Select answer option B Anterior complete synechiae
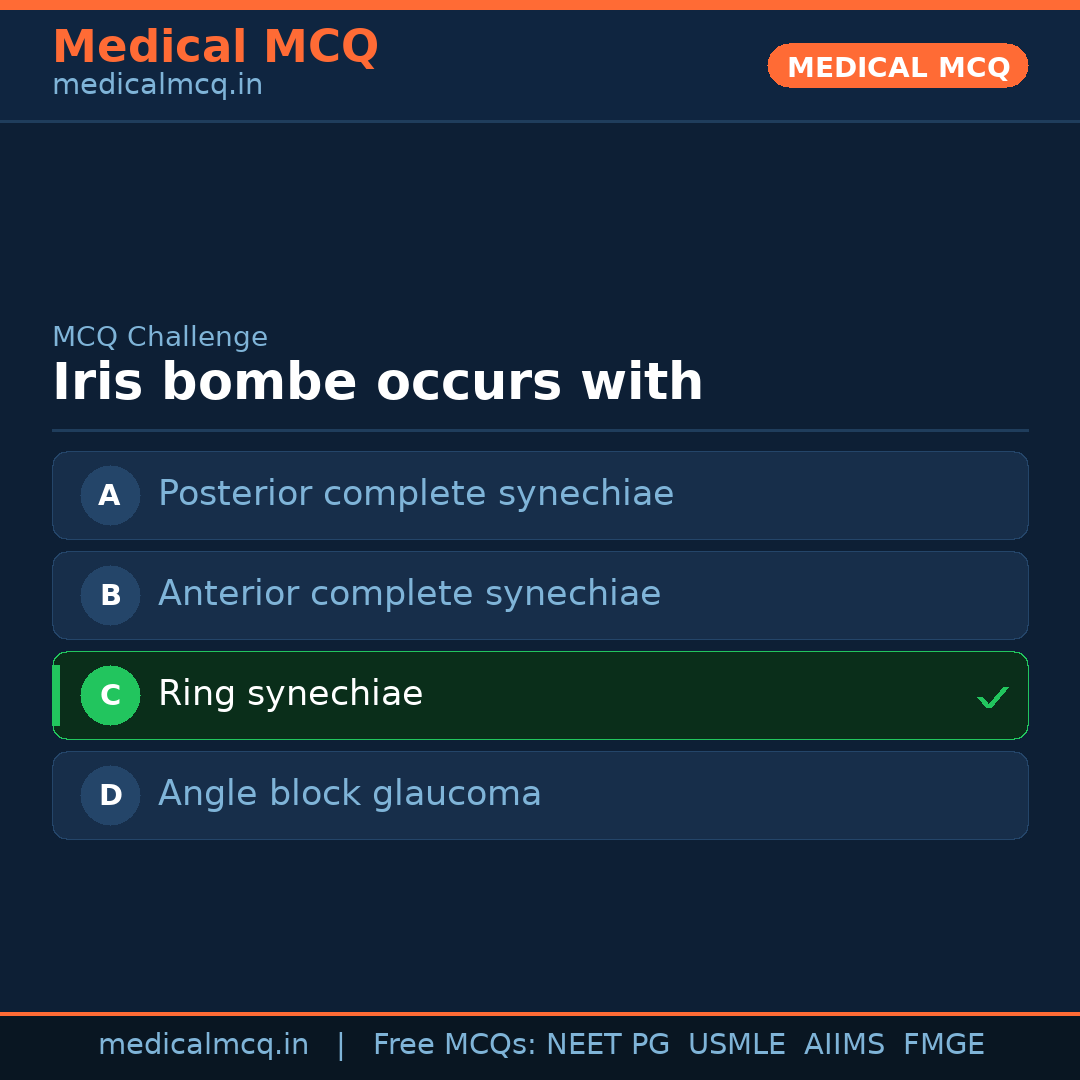The width and height of the screenshot is (1080, 1080). pos(540,595)
